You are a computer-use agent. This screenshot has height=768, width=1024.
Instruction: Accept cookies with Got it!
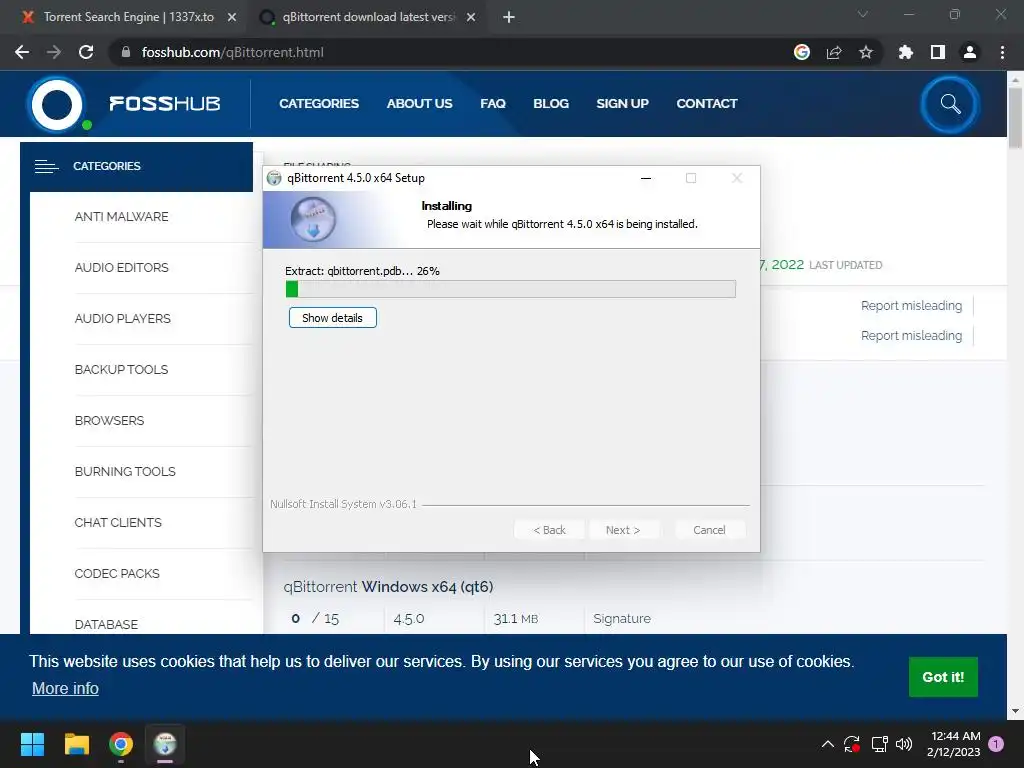tap(943, 677)
